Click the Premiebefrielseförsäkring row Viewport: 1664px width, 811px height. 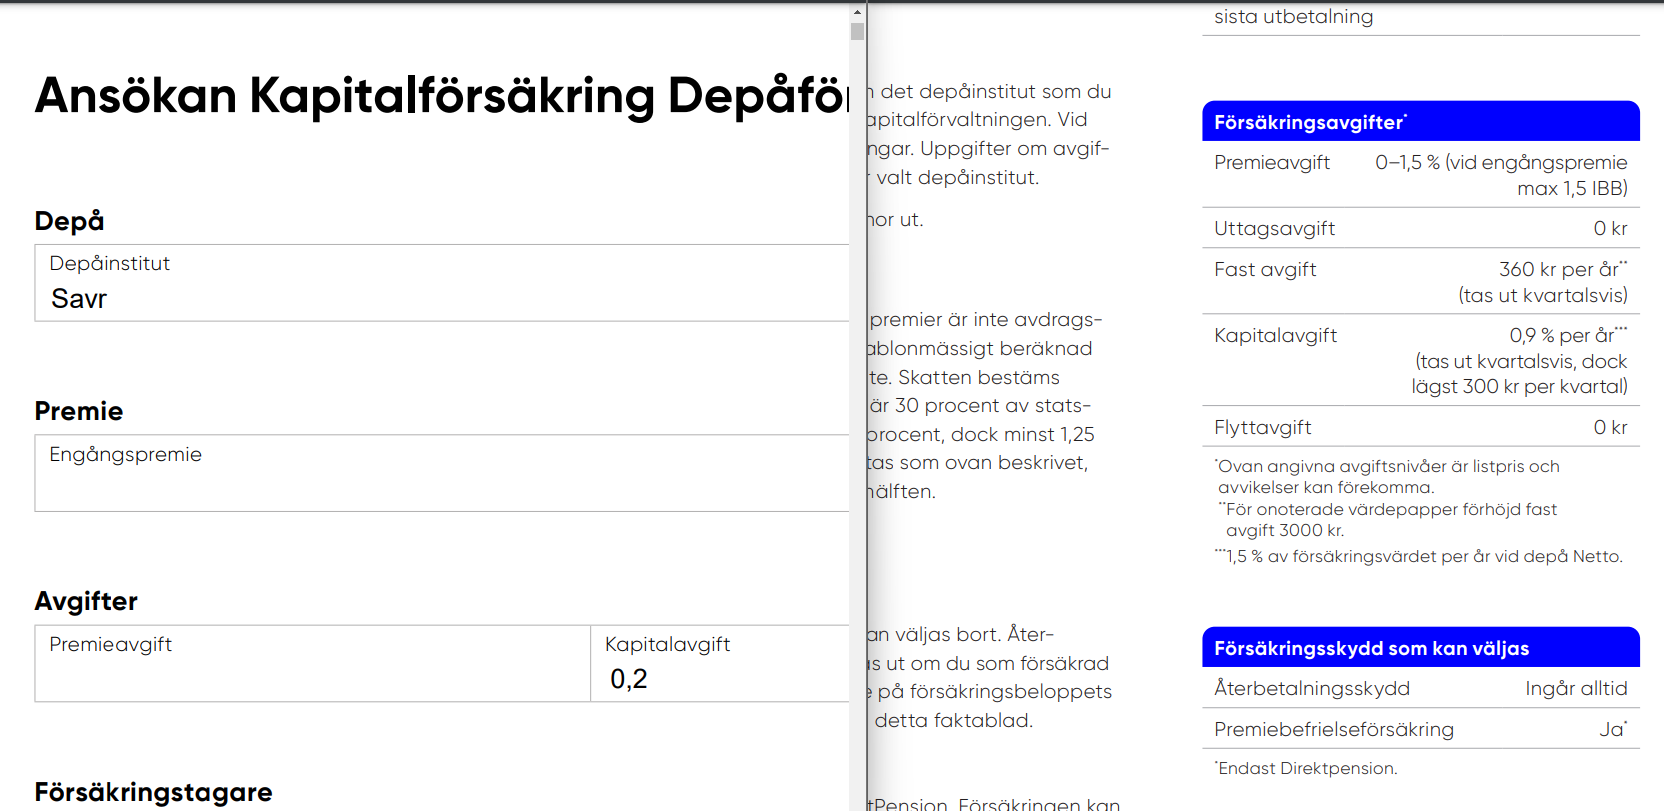coord(1420,729)
